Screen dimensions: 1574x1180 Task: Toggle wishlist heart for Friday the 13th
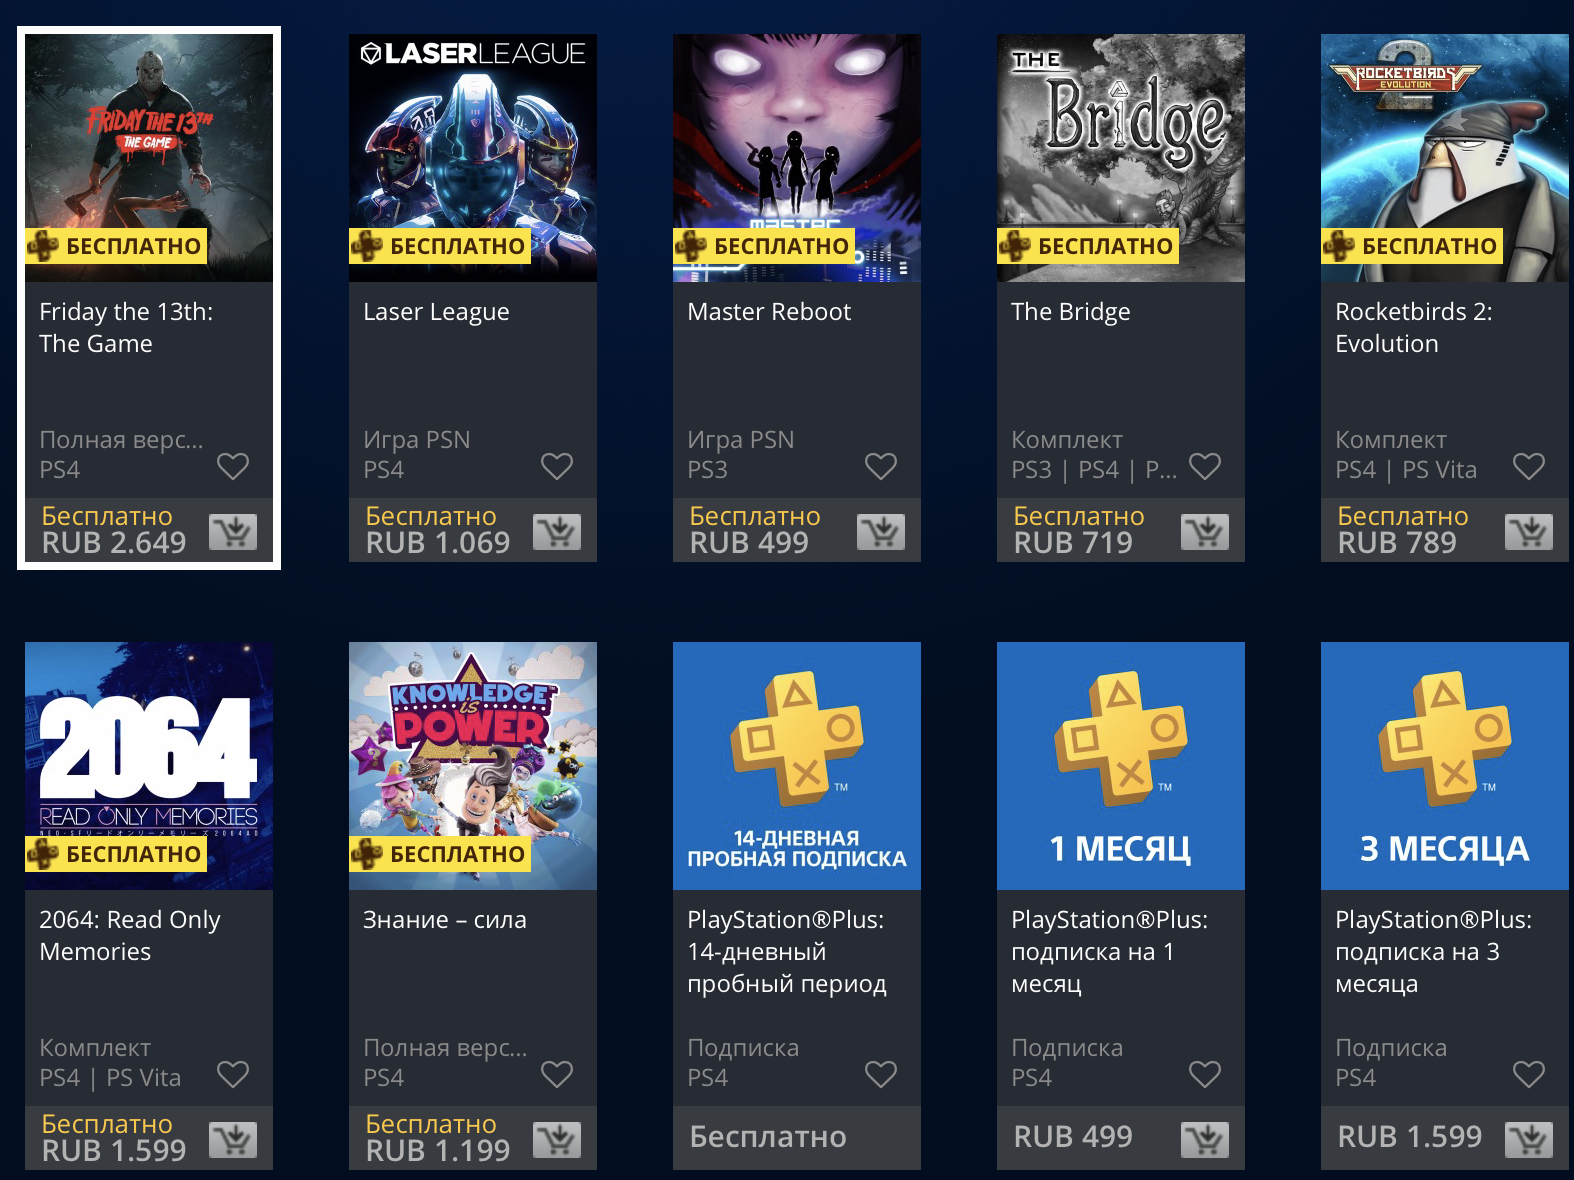tap(233, 466)
